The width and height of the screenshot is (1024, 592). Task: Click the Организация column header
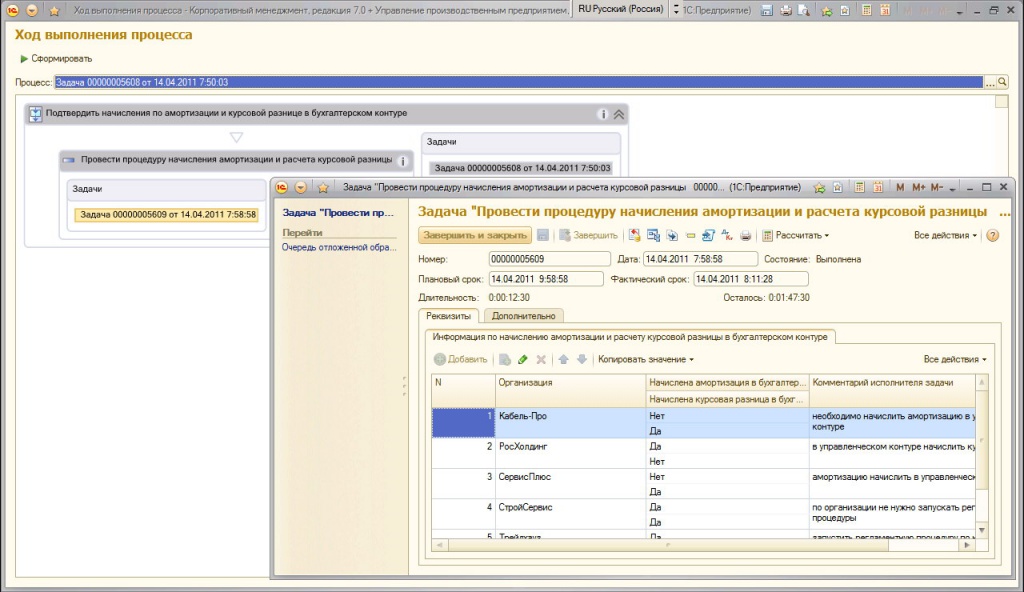570,391
